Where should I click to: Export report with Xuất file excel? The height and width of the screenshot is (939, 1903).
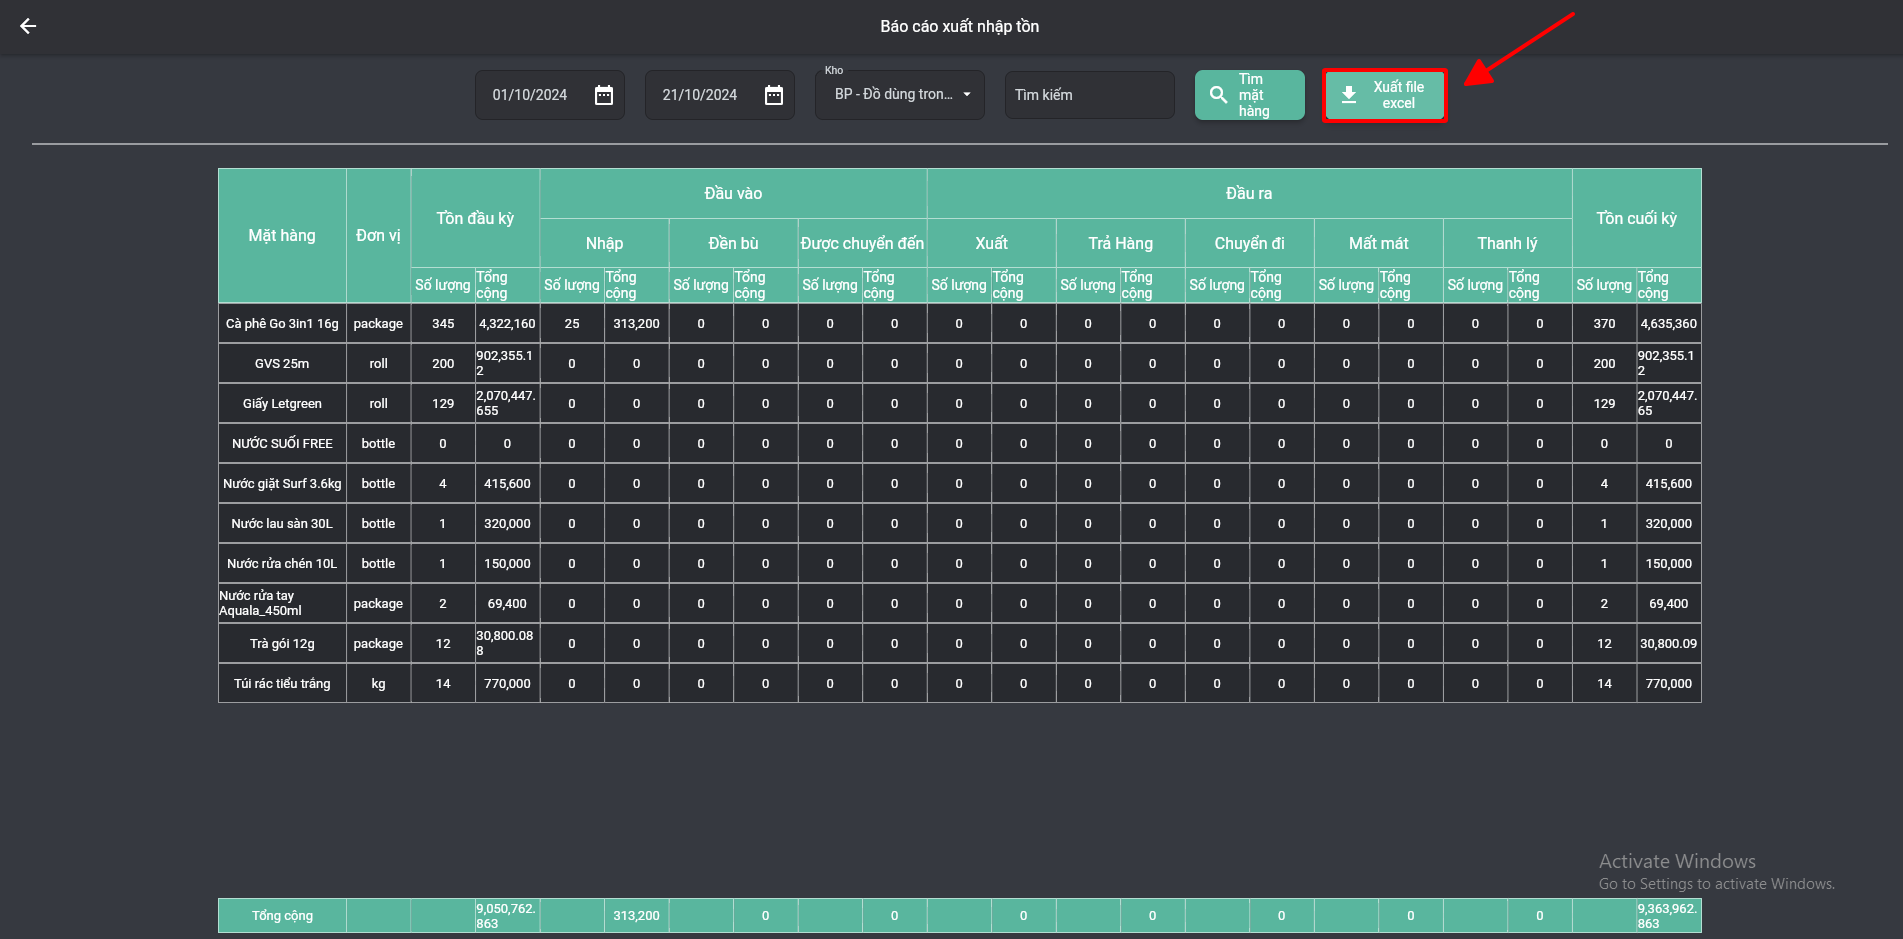1385,95
